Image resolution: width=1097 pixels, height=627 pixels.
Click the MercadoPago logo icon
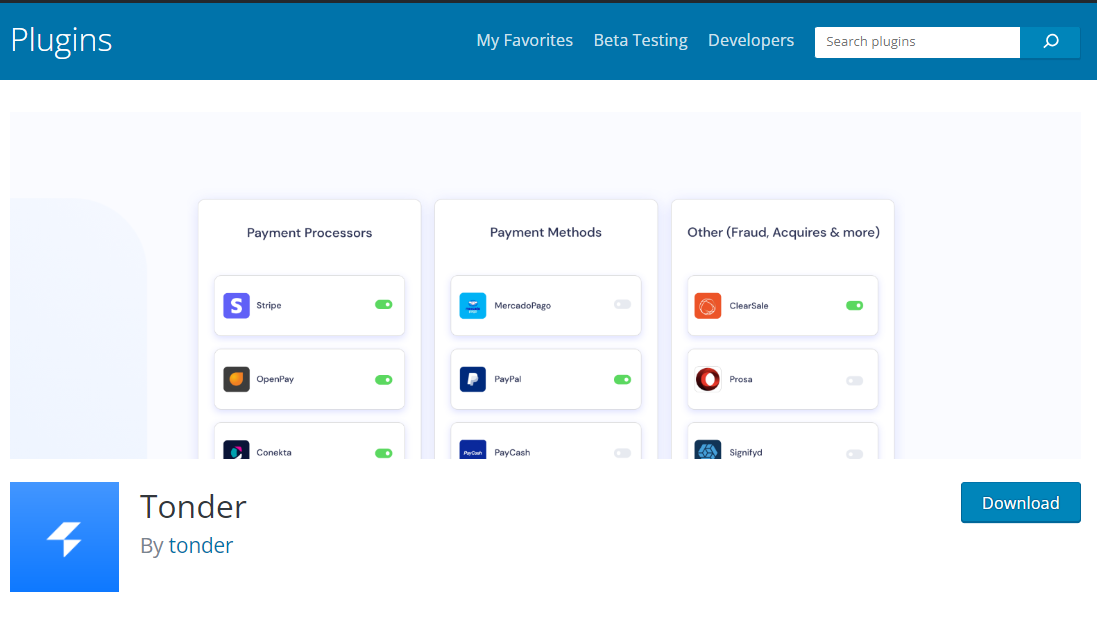[x=473, y=306]
